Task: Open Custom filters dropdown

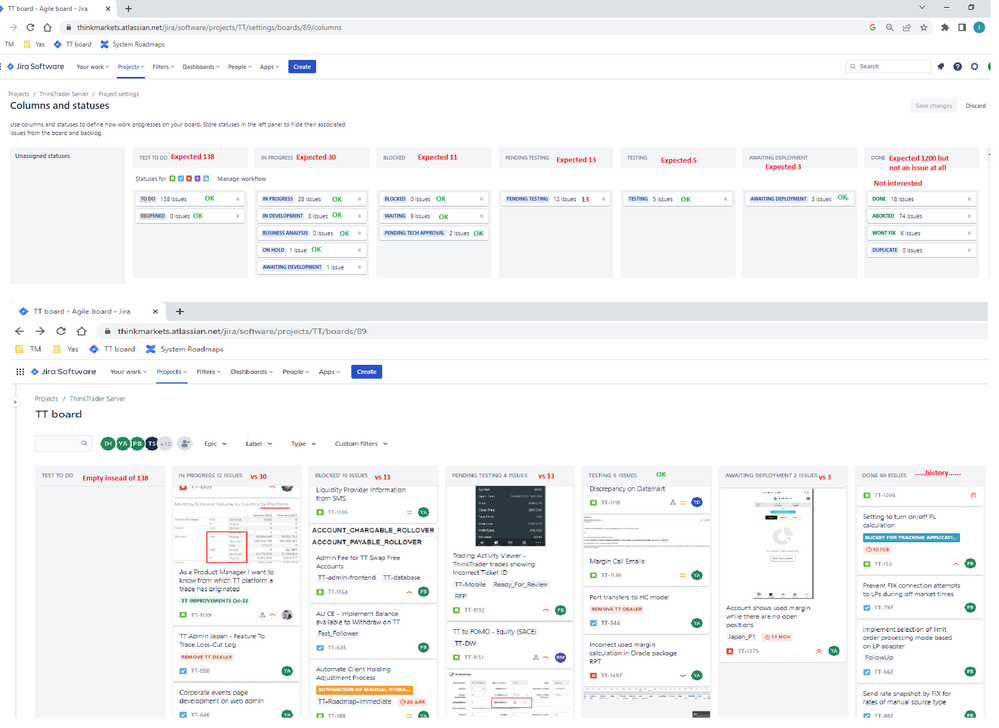Action: pos(361,444)
